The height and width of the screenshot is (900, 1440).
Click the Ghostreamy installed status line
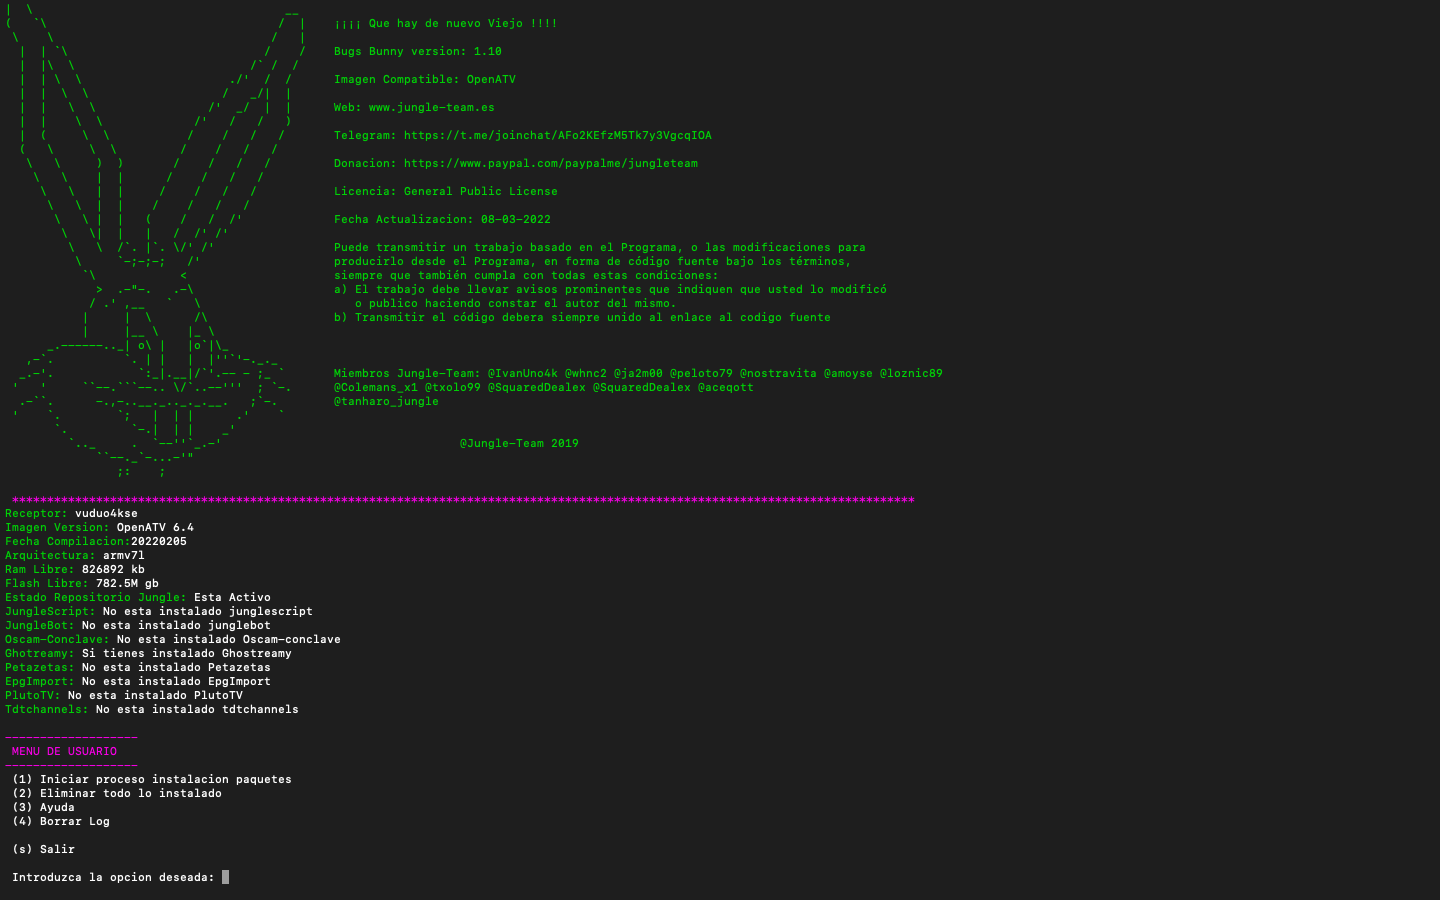[148, 653]
